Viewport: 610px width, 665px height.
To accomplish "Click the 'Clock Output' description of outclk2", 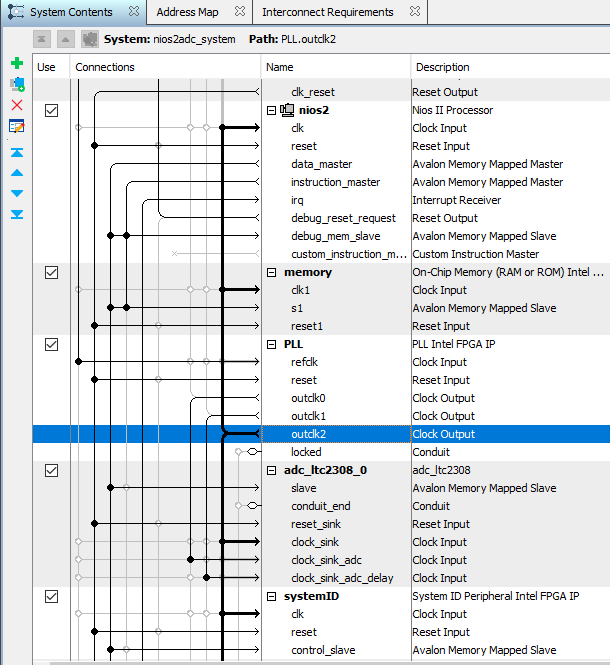I will (x=444, y=434).
